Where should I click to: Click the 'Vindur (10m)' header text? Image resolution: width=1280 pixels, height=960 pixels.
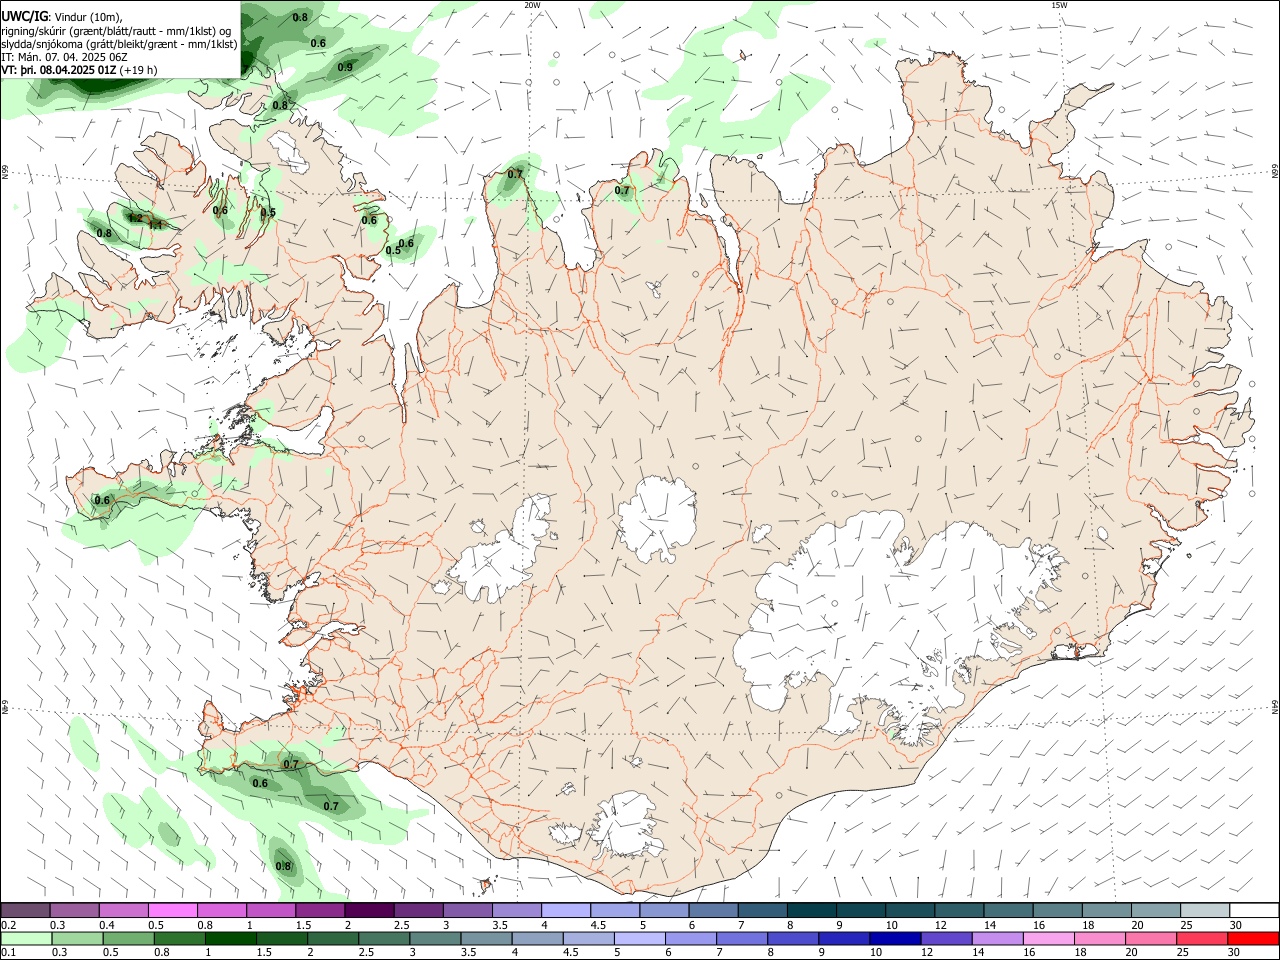click(x=88, y=17)
